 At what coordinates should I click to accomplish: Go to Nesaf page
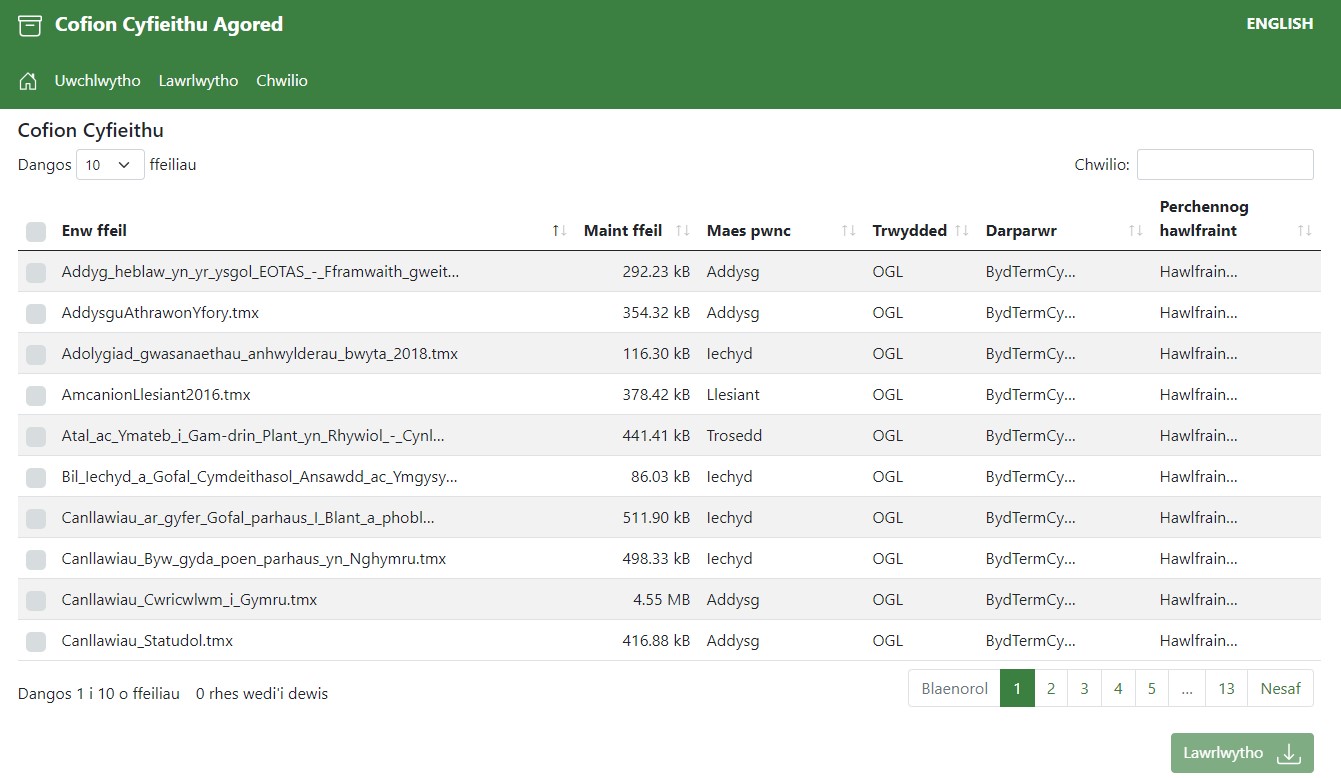pyautogui.click(x=1281, y=688)
